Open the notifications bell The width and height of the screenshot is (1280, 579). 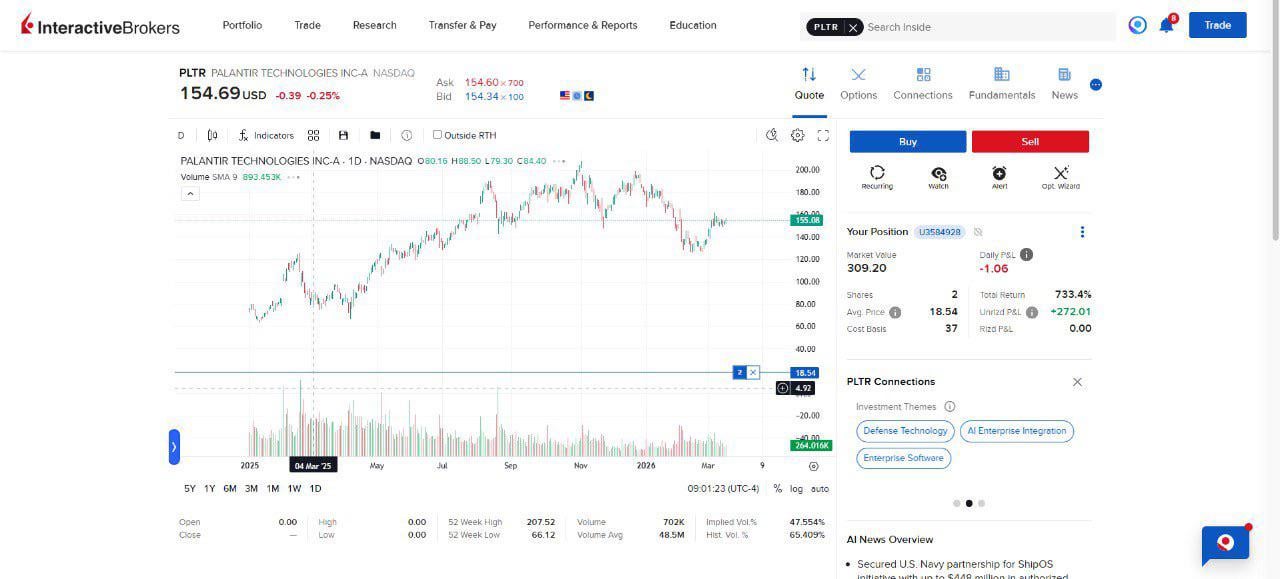[1166, 26]
